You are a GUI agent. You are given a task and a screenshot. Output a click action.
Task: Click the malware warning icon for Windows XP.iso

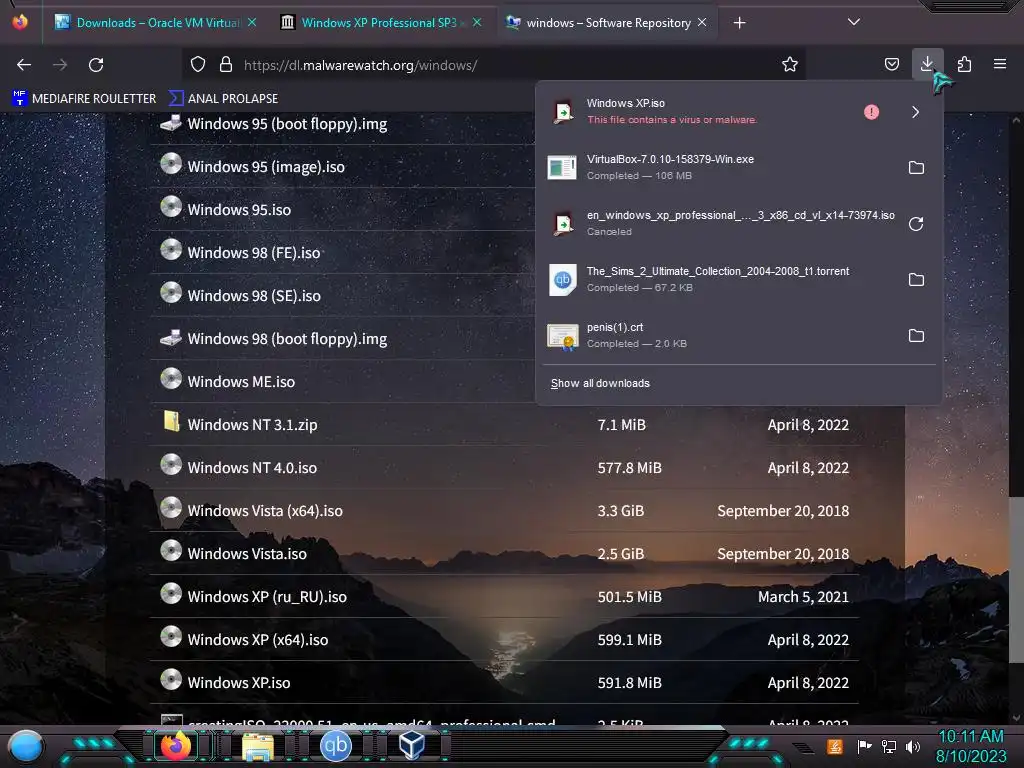click(x=871, y=112)
